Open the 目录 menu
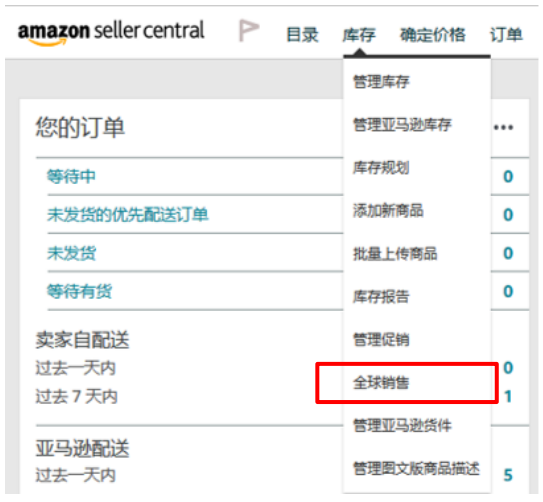Viewport: 543px width, 502px height. [302, 35]
